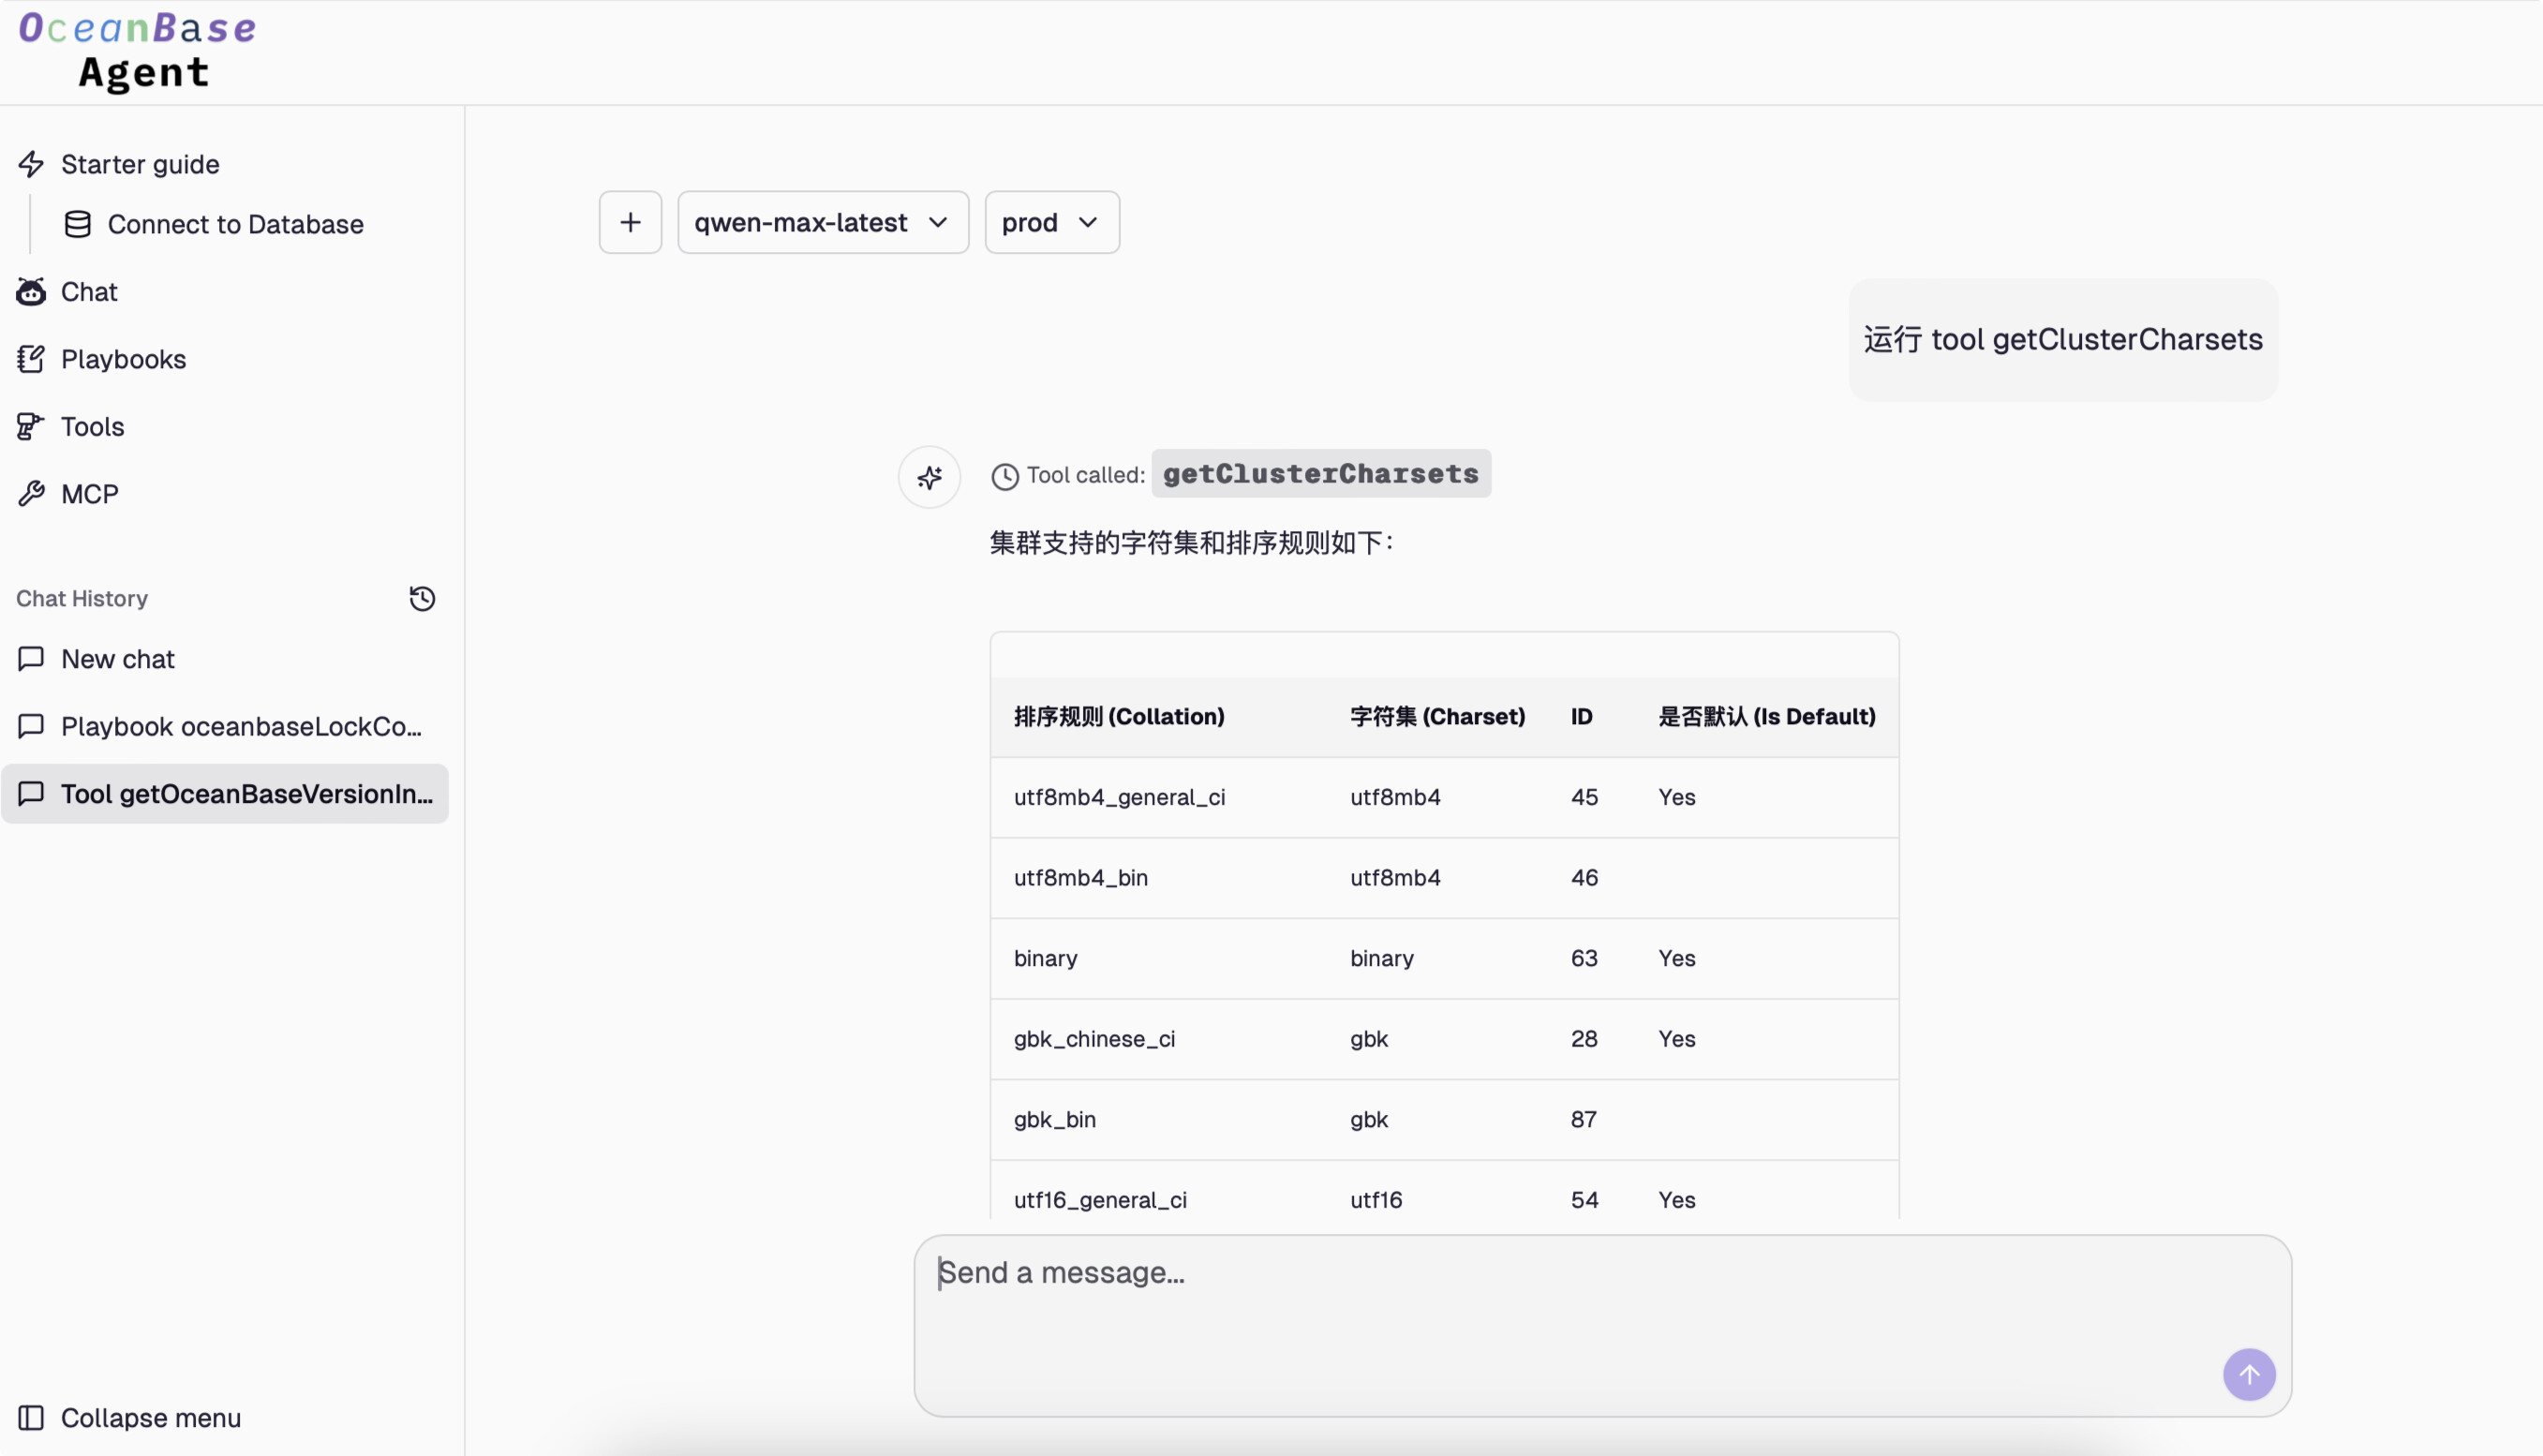This screenshot has height=1456, width=2543.
Task: Click the ID value 54
Action: (1584, 1199)
